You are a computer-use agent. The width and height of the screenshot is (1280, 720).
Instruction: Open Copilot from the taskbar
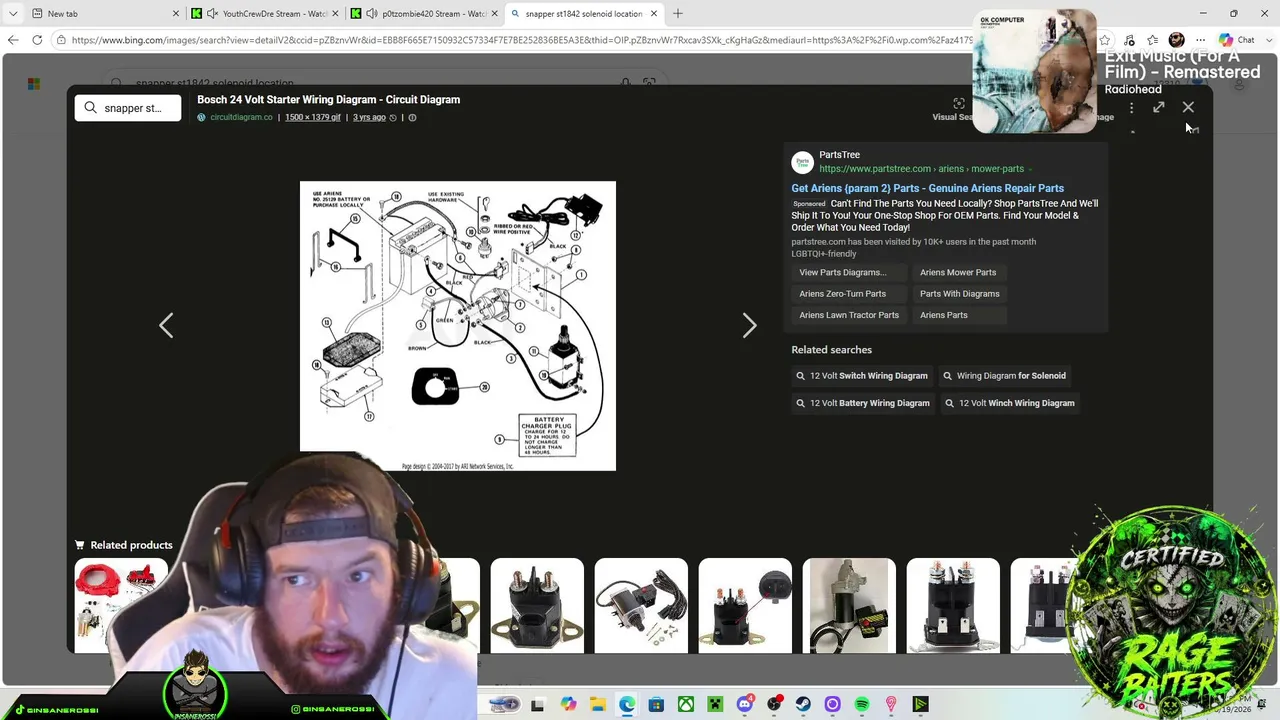pos(568,705)
